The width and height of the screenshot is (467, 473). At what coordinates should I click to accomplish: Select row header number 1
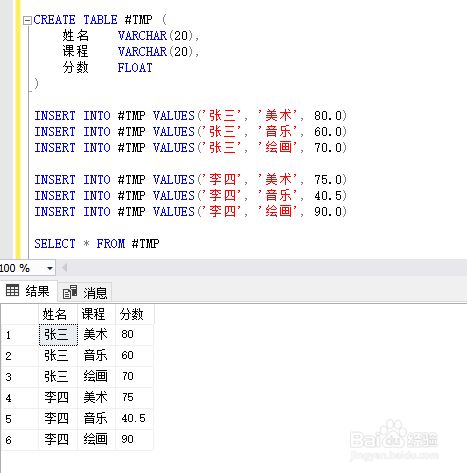[20, 335]
